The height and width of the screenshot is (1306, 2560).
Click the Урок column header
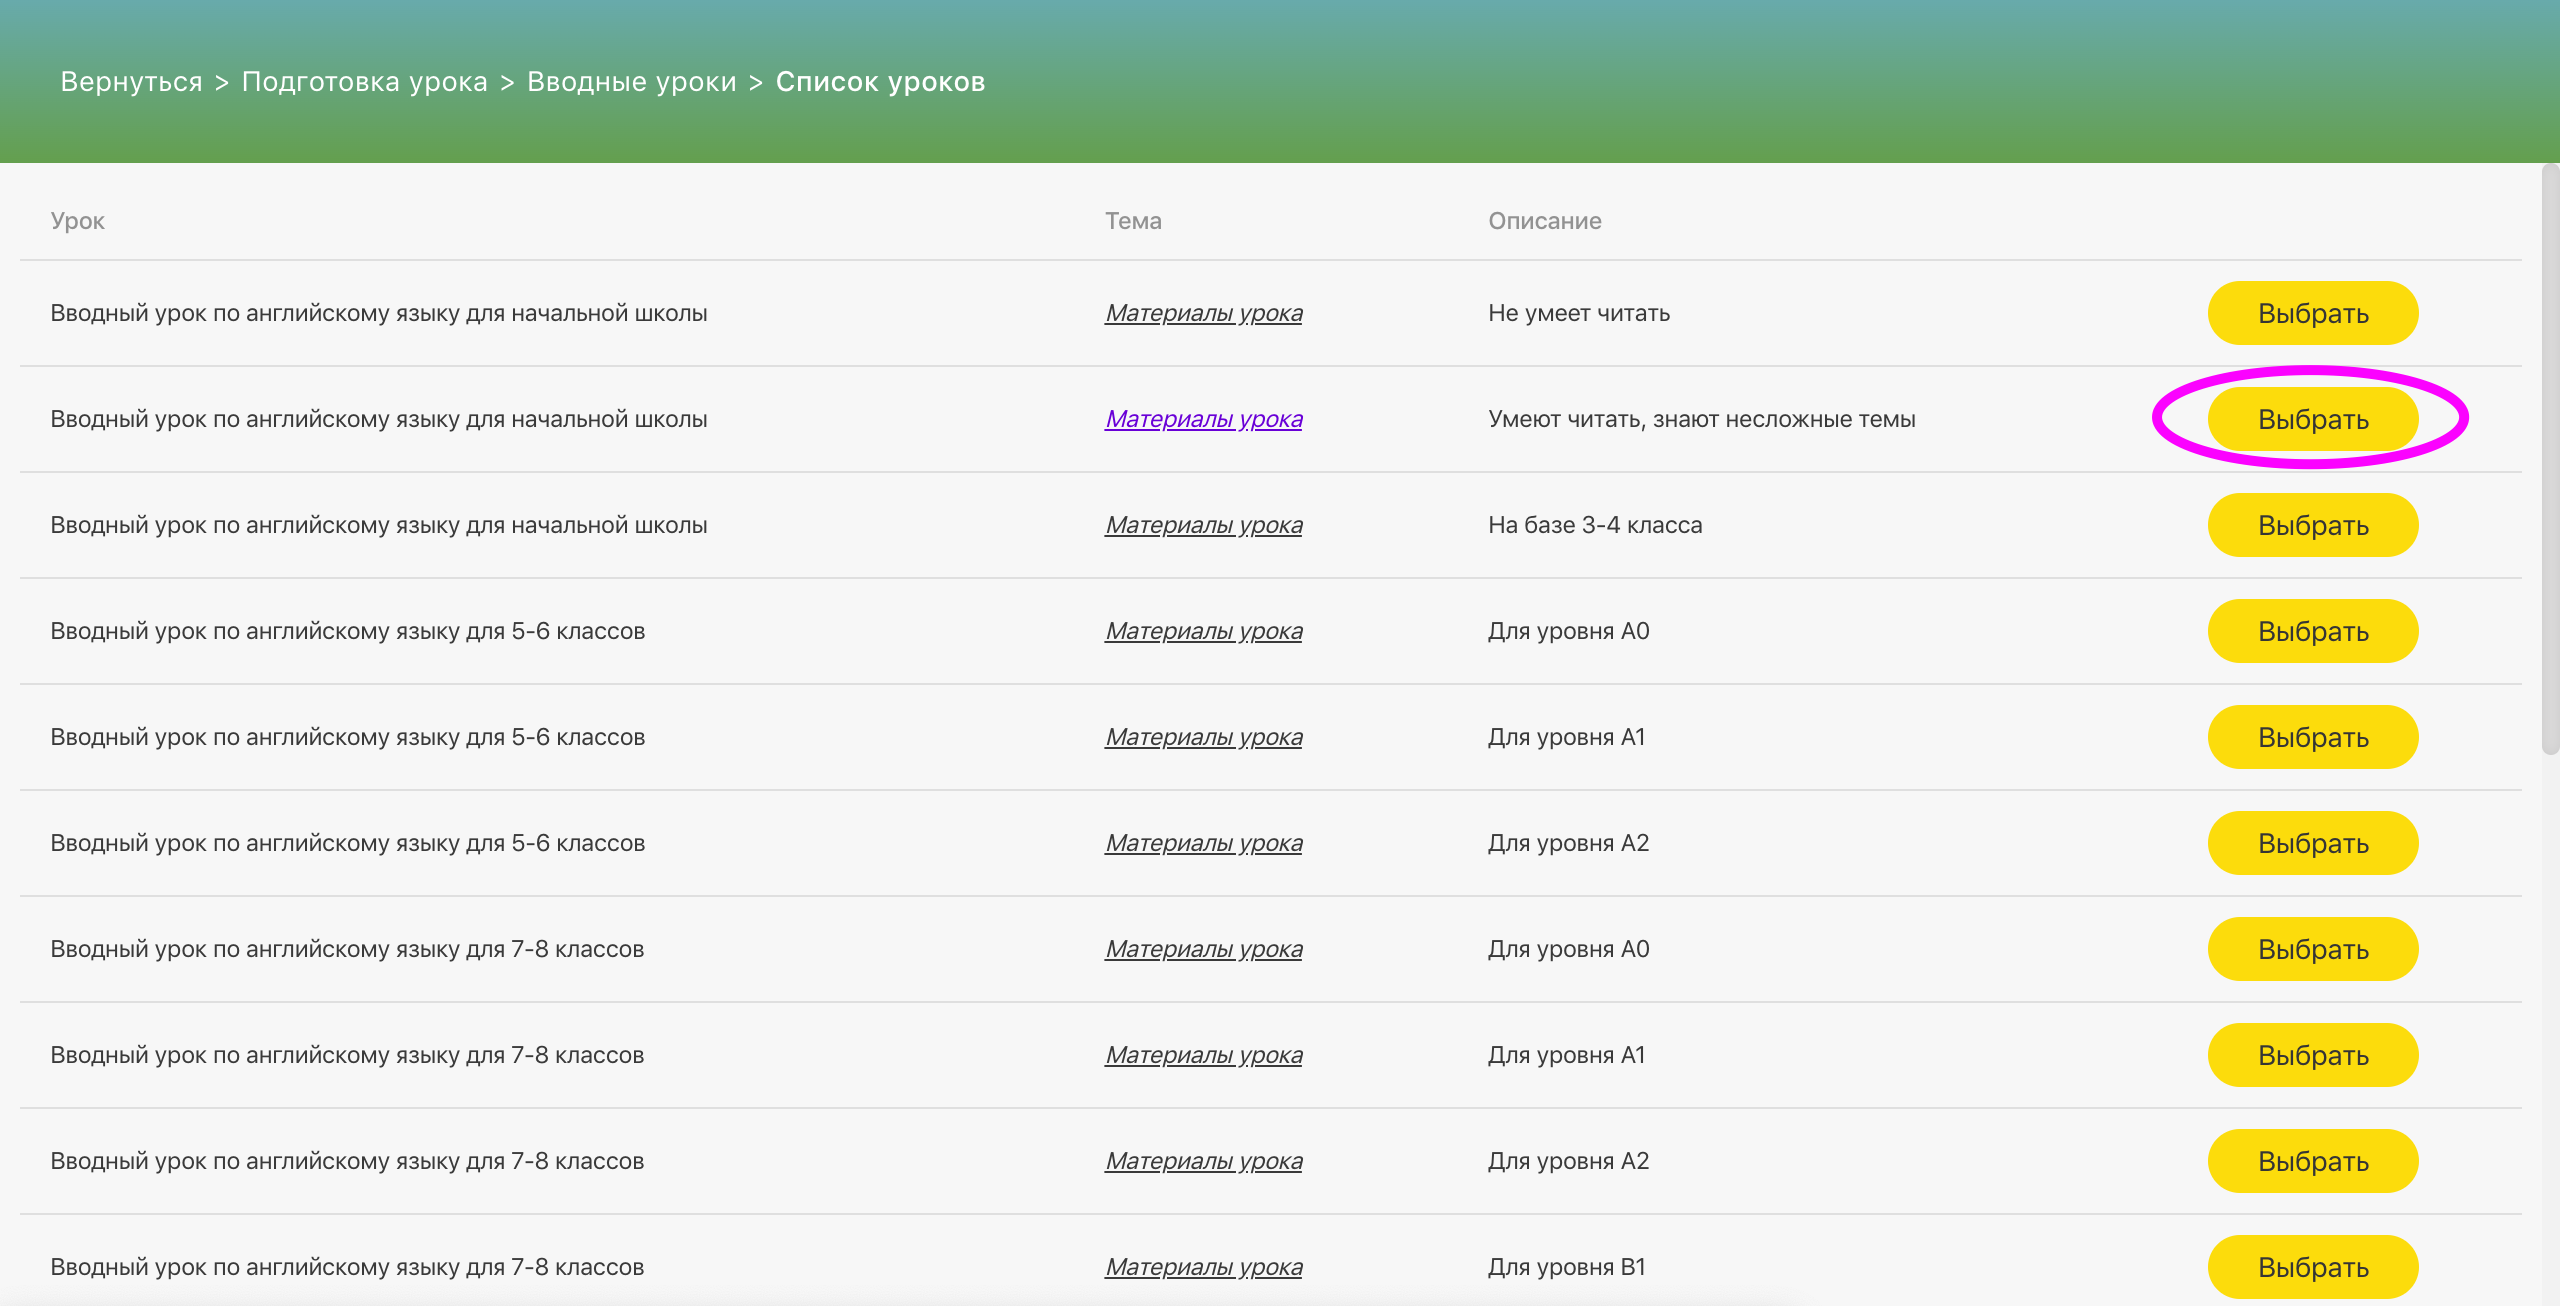point(78,221)
